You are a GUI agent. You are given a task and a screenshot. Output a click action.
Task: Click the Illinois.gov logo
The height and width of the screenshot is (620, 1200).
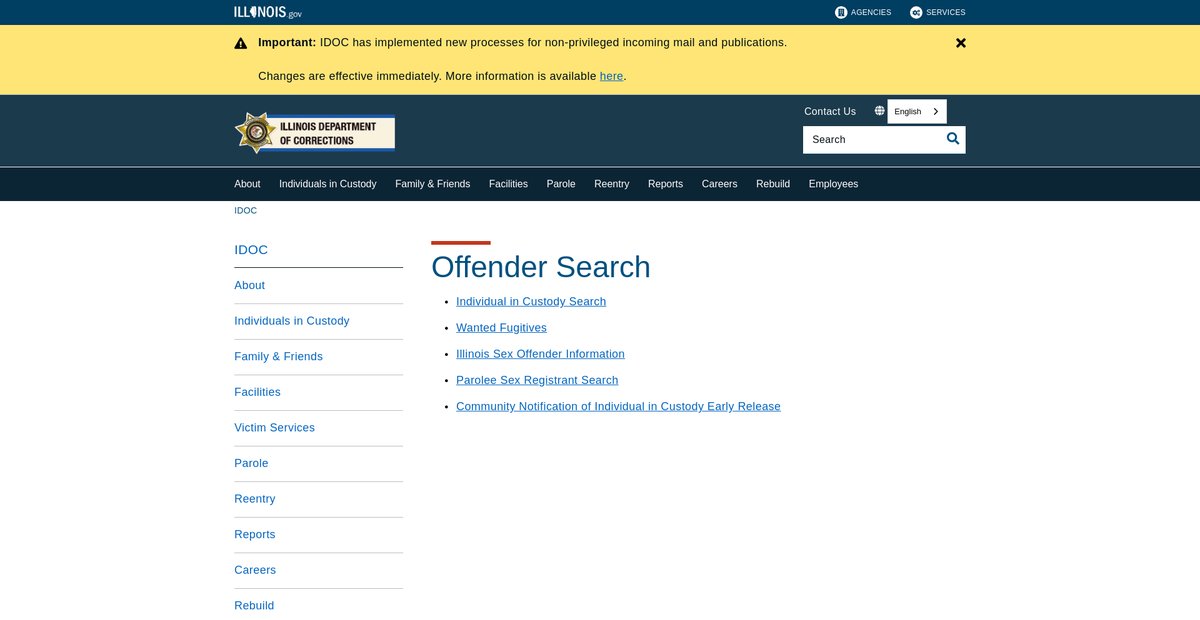pos(268,12)
